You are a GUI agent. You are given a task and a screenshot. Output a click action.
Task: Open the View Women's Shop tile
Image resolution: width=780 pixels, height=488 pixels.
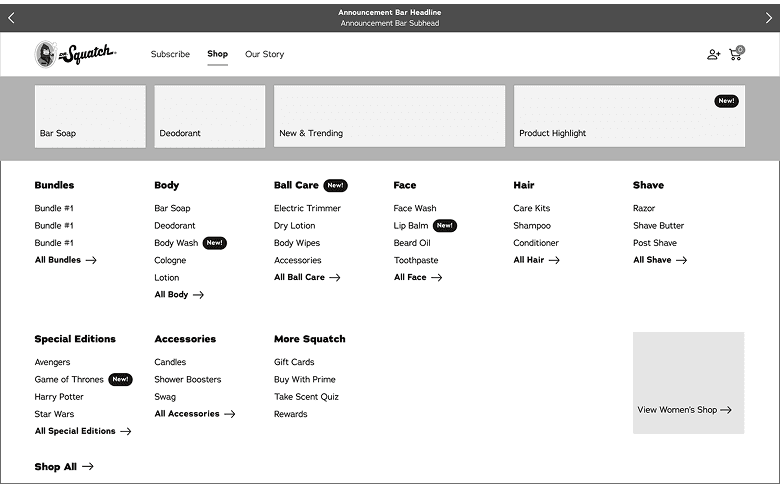tap(688, 383)
